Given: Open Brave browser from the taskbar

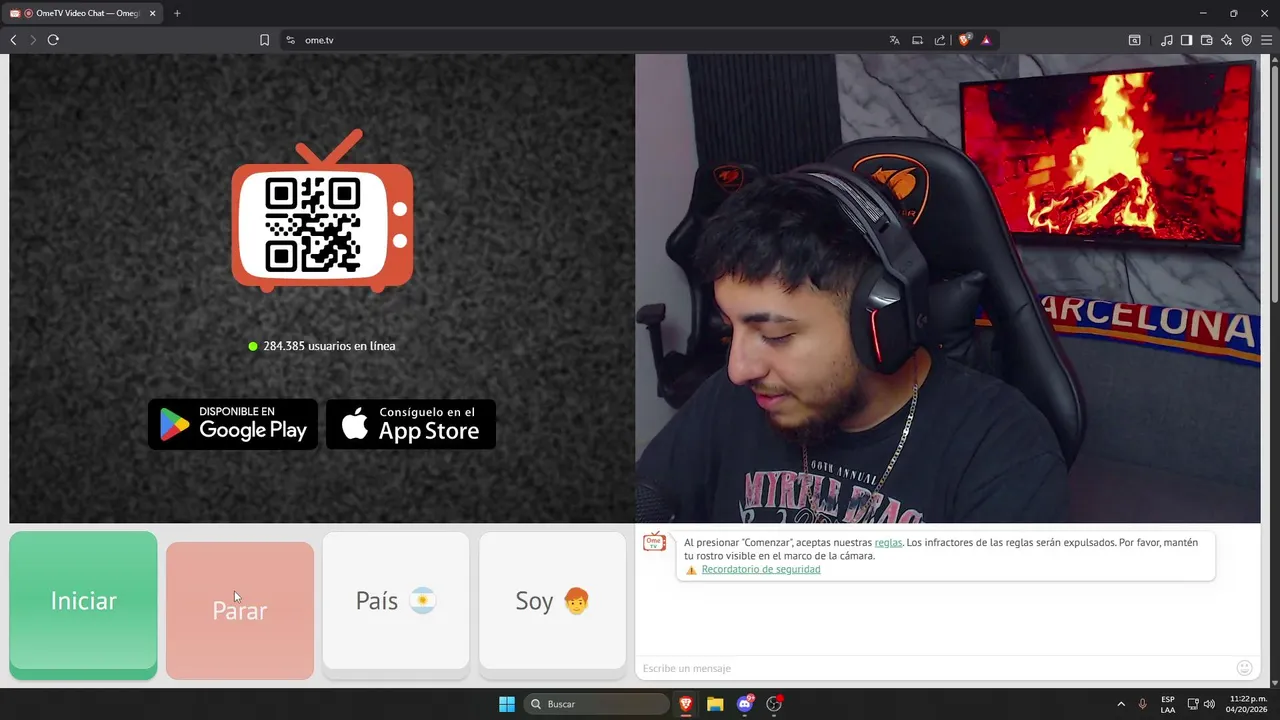Looking at the screenshot, I should tap(686, 704).
